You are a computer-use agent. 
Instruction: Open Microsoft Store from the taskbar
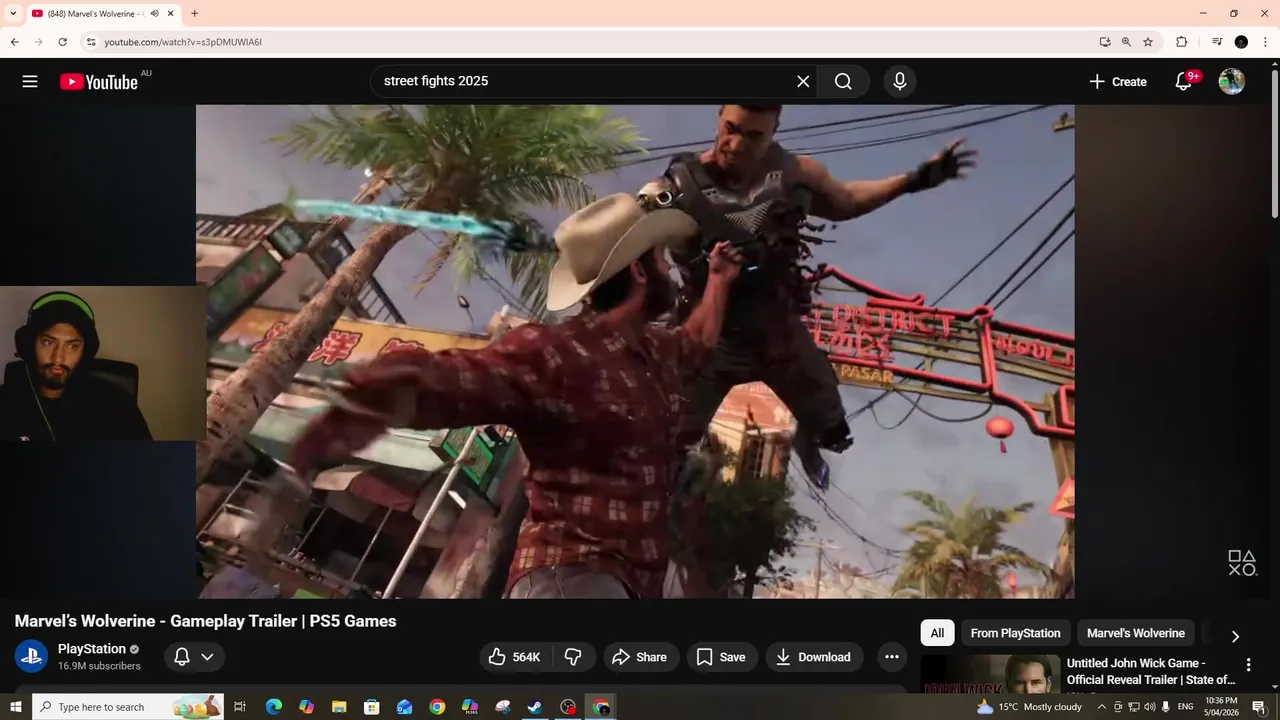pos(372,707)
